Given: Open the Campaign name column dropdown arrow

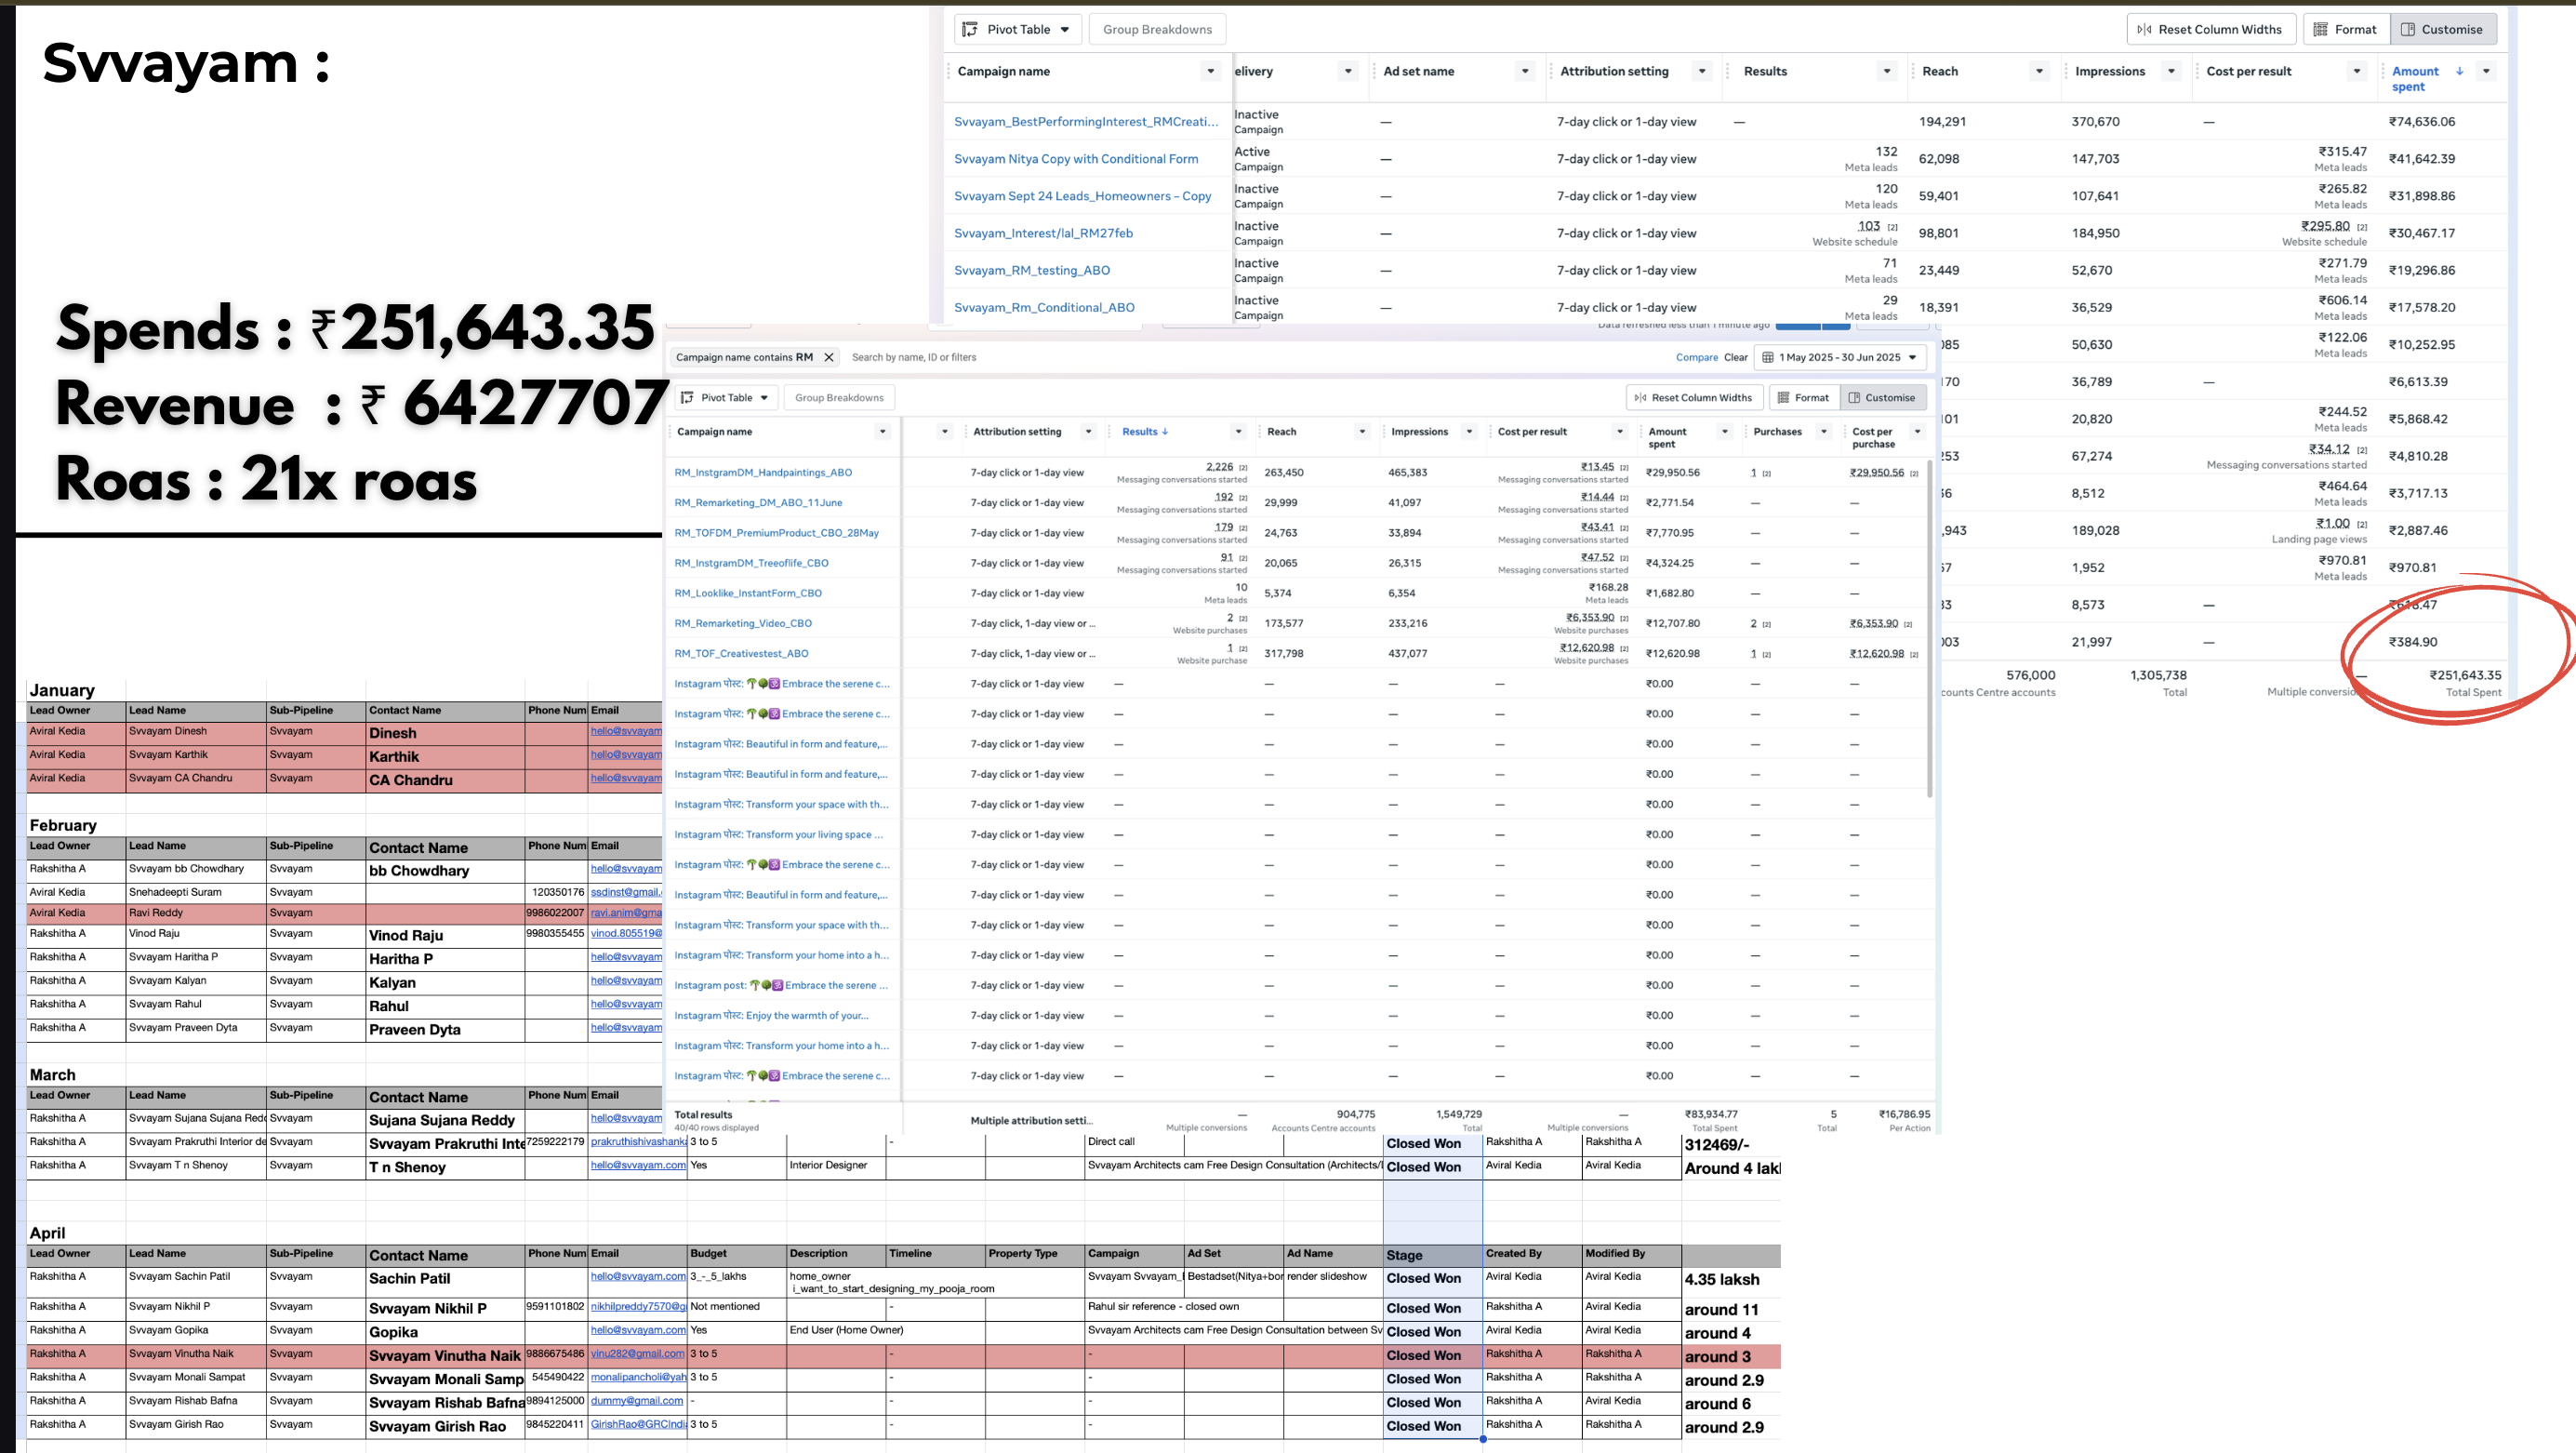Looking at the screenshot, I should click(1210, 71).
